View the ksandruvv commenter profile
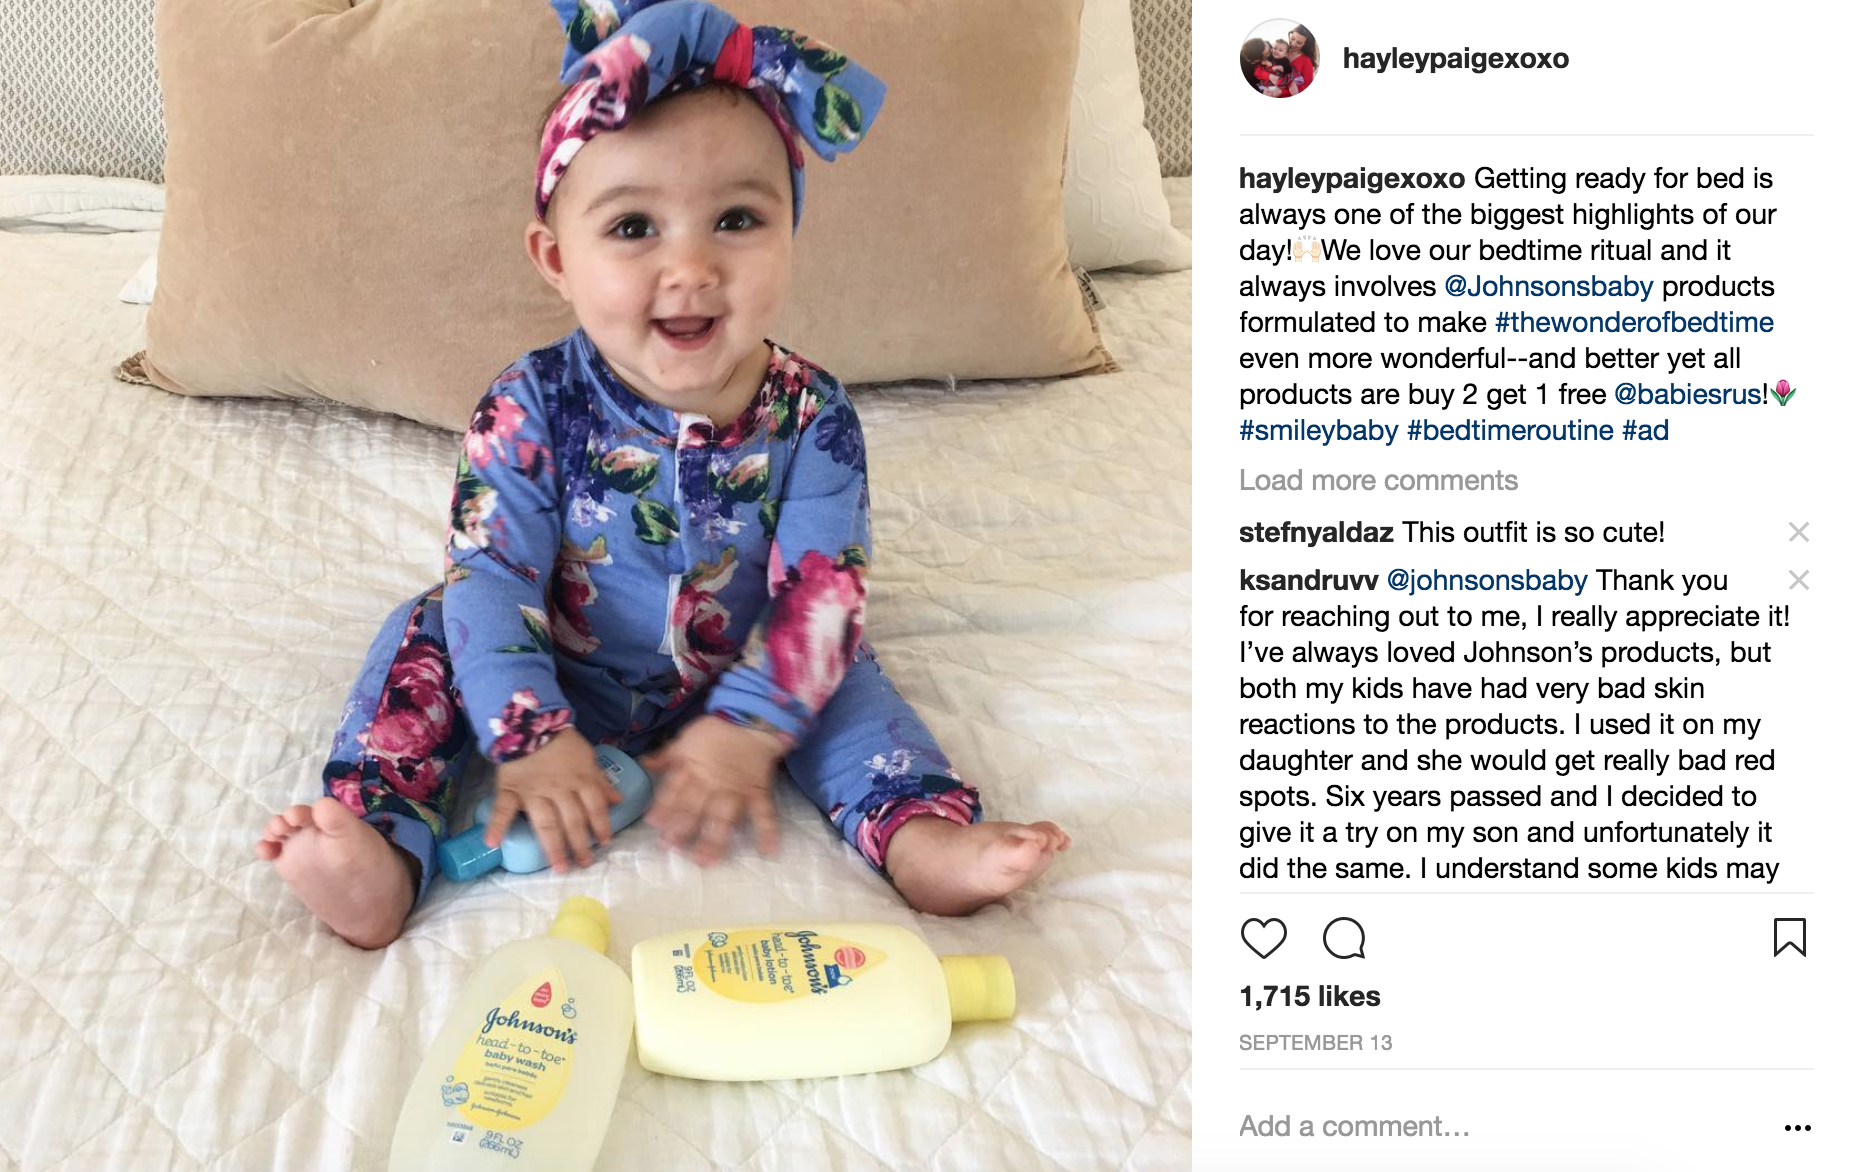The image size is (1858, 1172). [x=1308, y=580]
